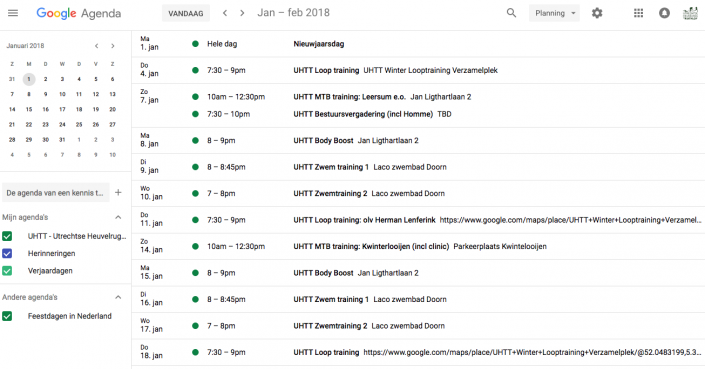Open the Planning view dropdown
The image size is (705, 369).
(554, 13)
